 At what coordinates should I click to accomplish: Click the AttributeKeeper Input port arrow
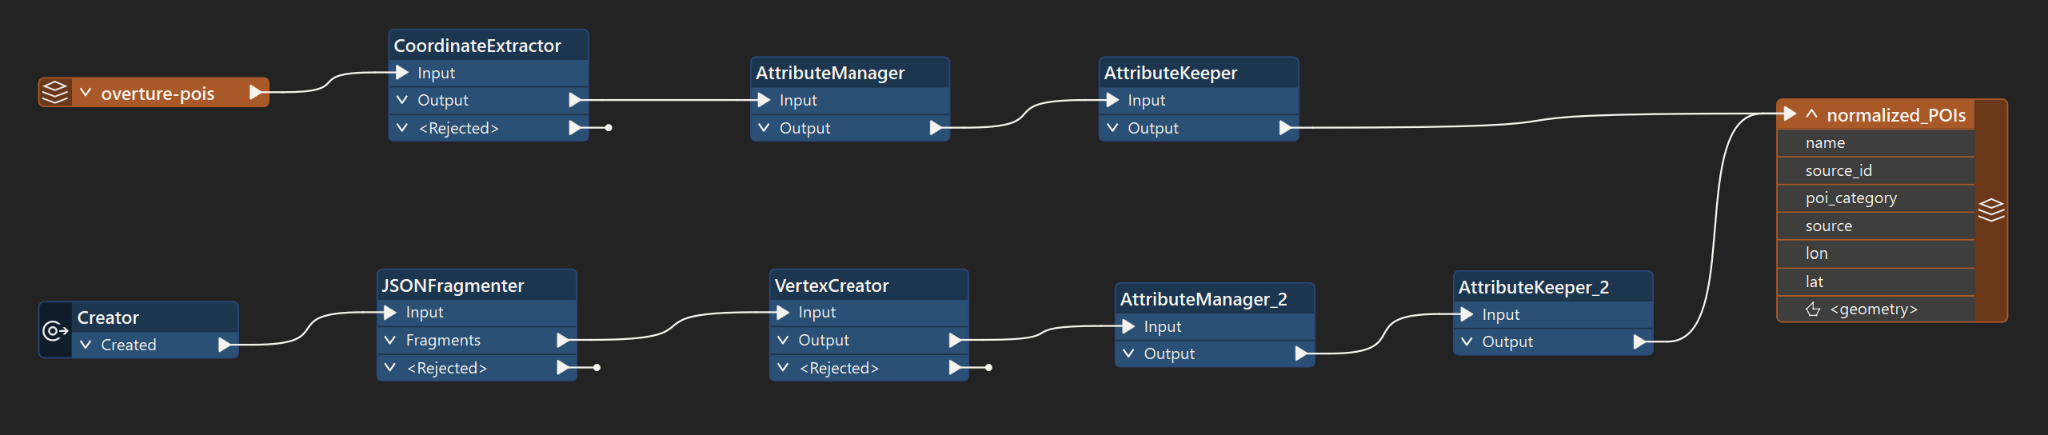click(x=1112, y=100)
